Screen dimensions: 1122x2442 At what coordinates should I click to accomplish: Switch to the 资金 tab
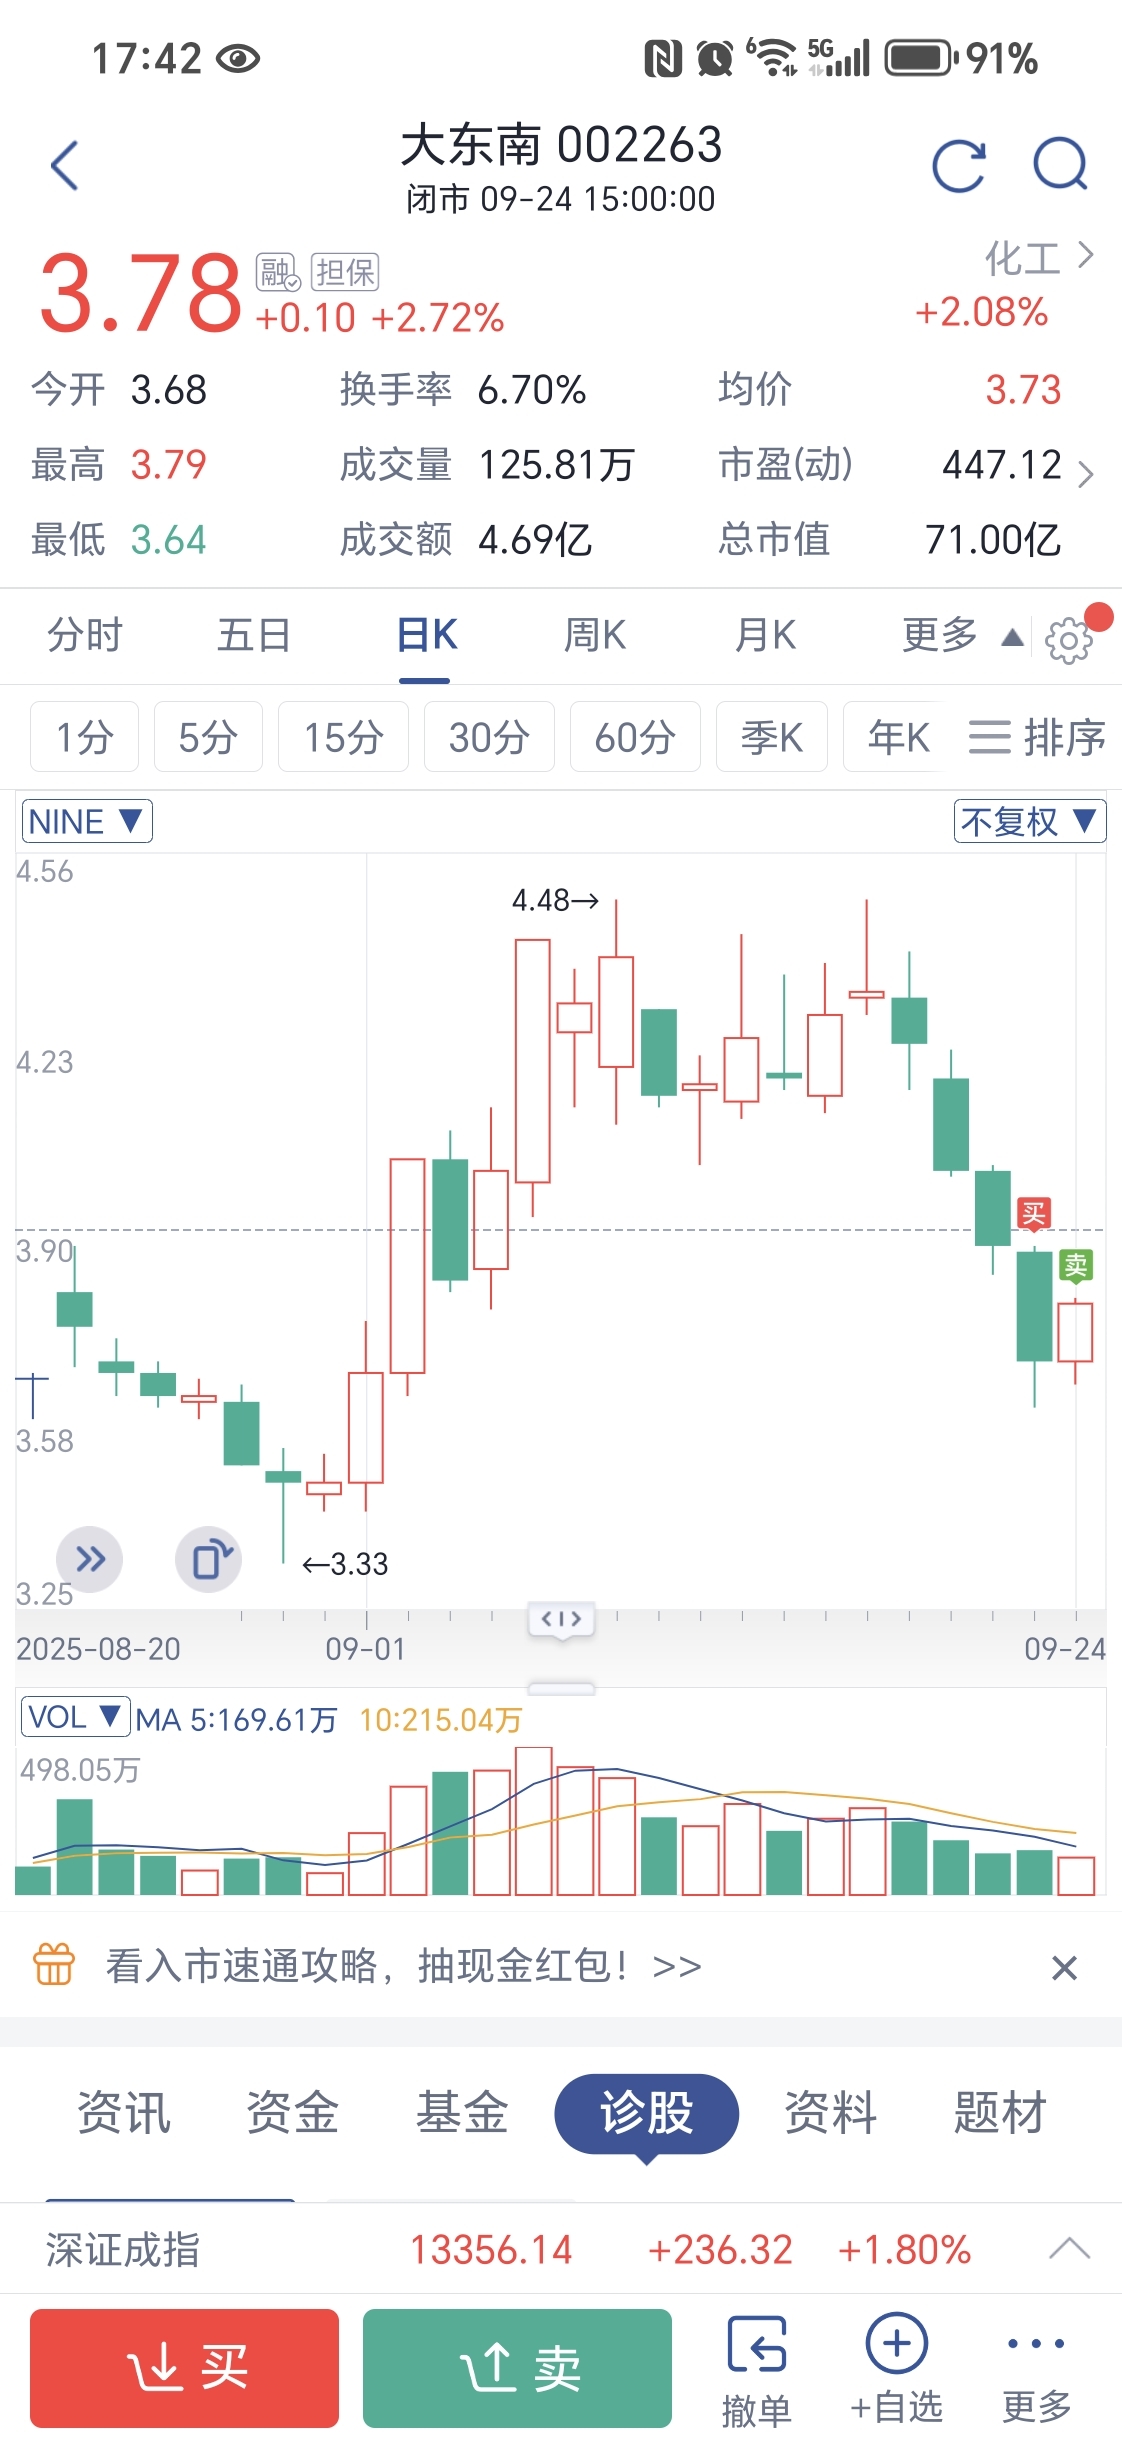tap(293, 2113)
